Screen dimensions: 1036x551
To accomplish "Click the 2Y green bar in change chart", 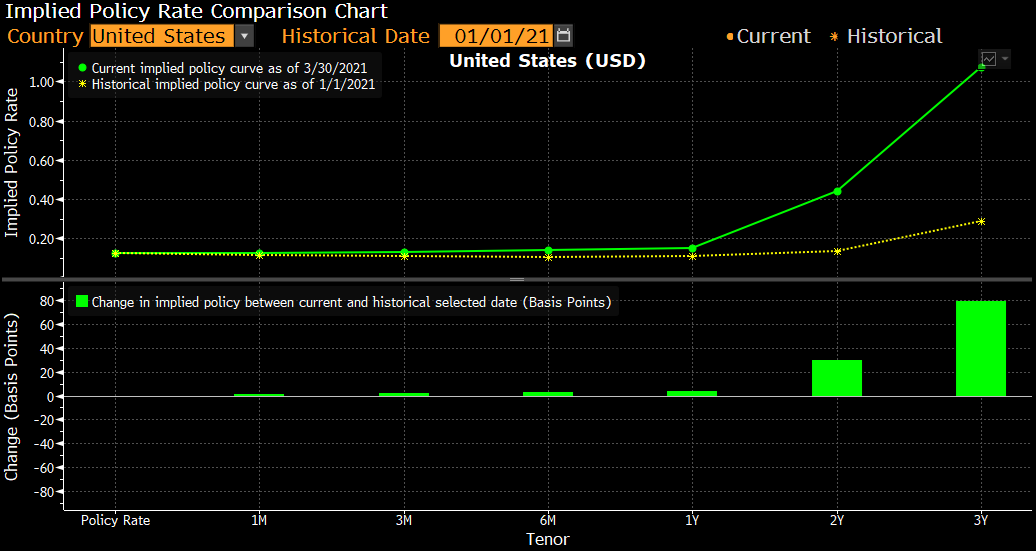I will 836,378.
